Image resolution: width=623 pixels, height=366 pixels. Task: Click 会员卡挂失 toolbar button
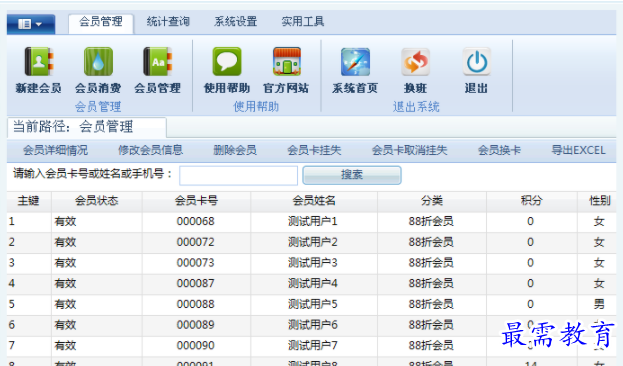tap(314, 150)
